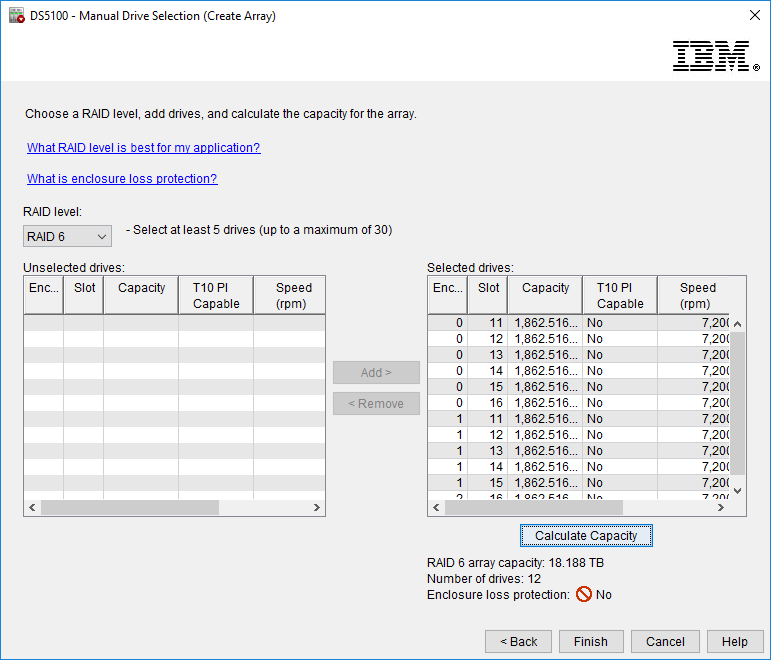Click the DS5100 application icon in title bar
Viewport: 771px width, 660px height.
pyautogui.click(x=16, y=16)
